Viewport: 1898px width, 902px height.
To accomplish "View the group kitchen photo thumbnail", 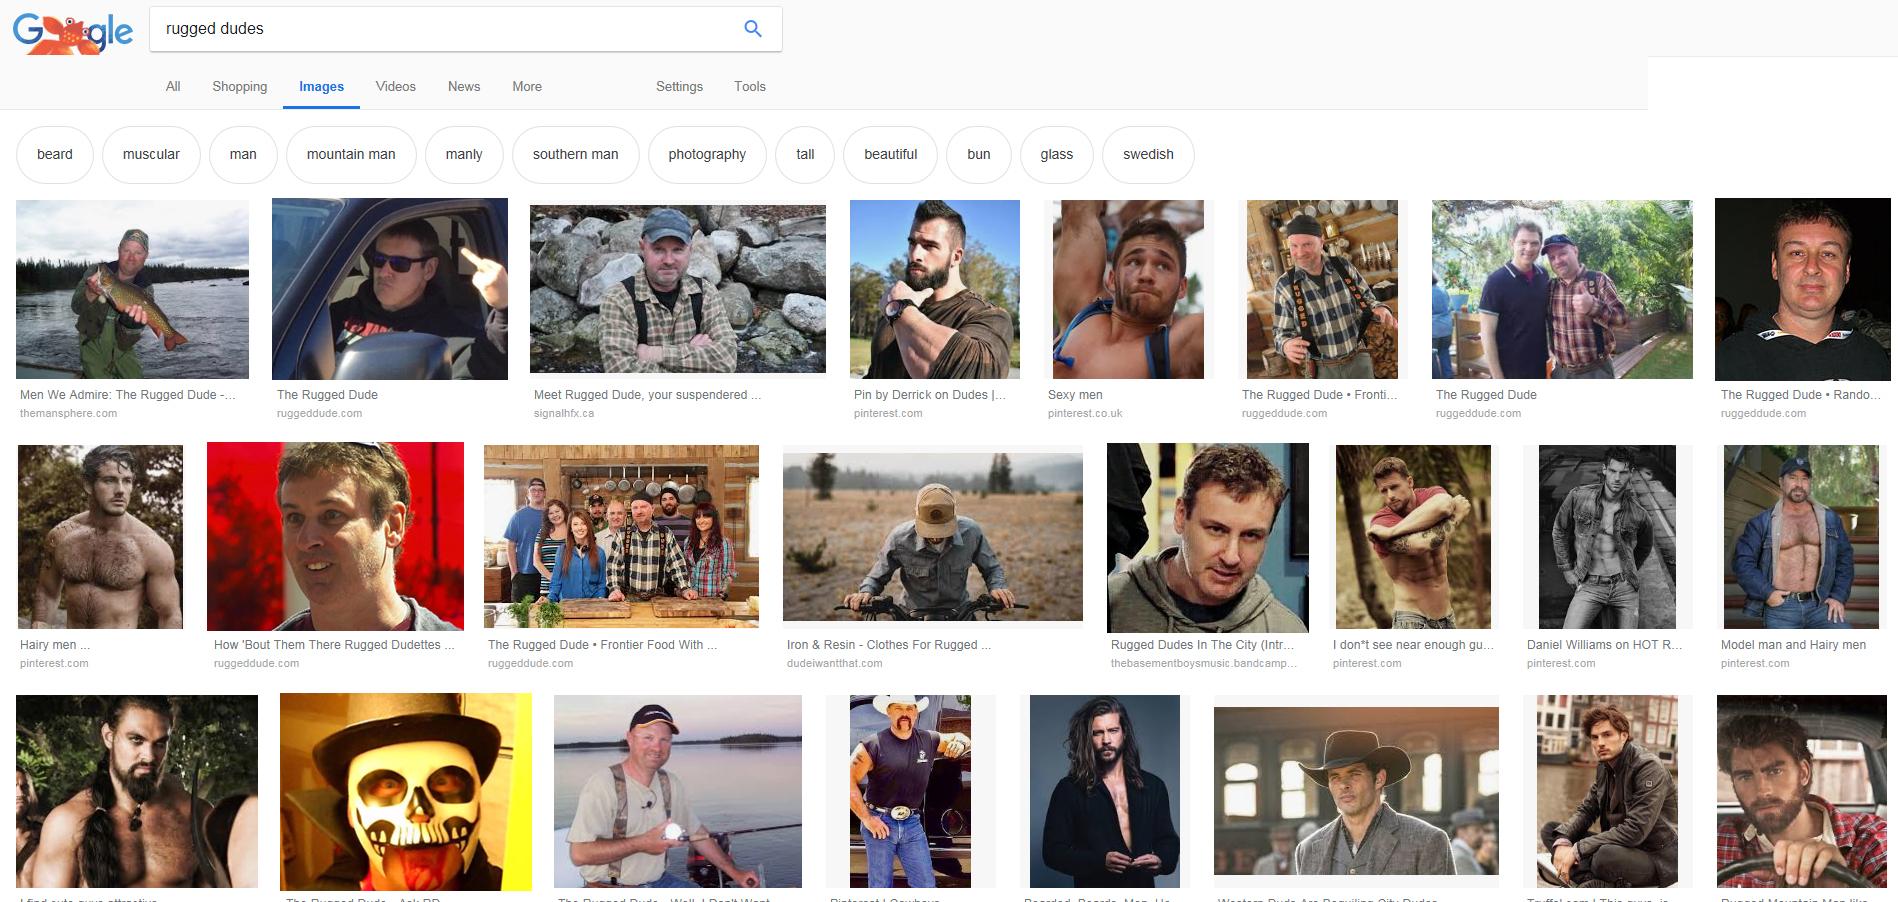I will pos(621,536).
